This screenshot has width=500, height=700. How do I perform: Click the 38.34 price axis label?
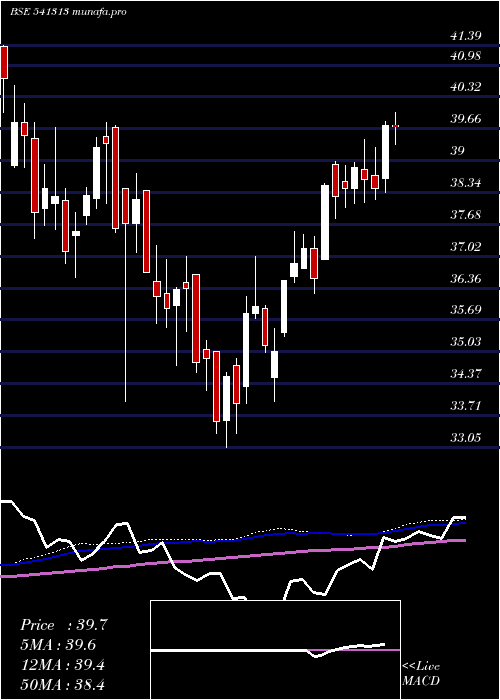(x=466, y=183)
